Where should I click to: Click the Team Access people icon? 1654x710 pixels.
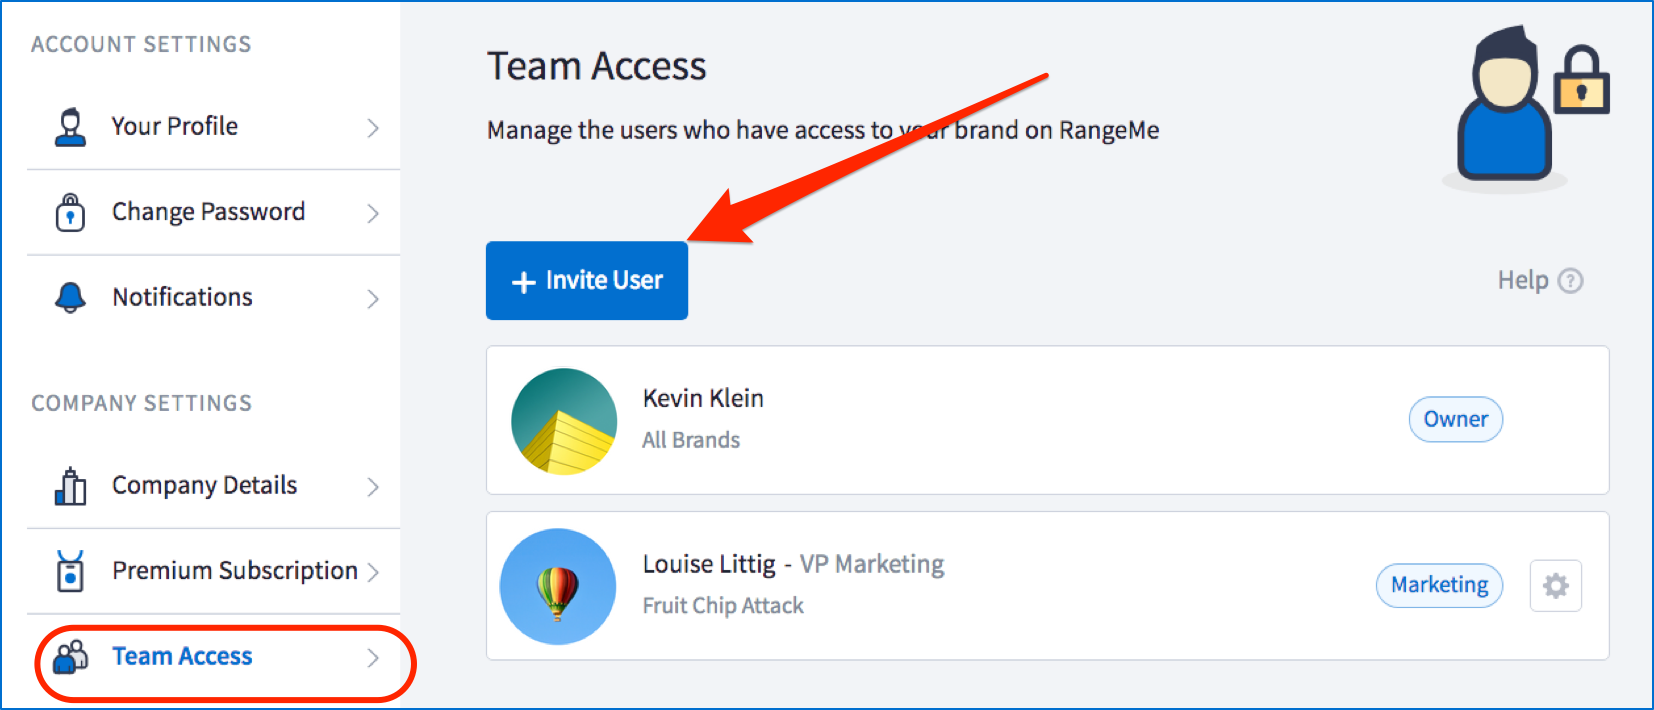pyautogui.click(x=68, y=656)
